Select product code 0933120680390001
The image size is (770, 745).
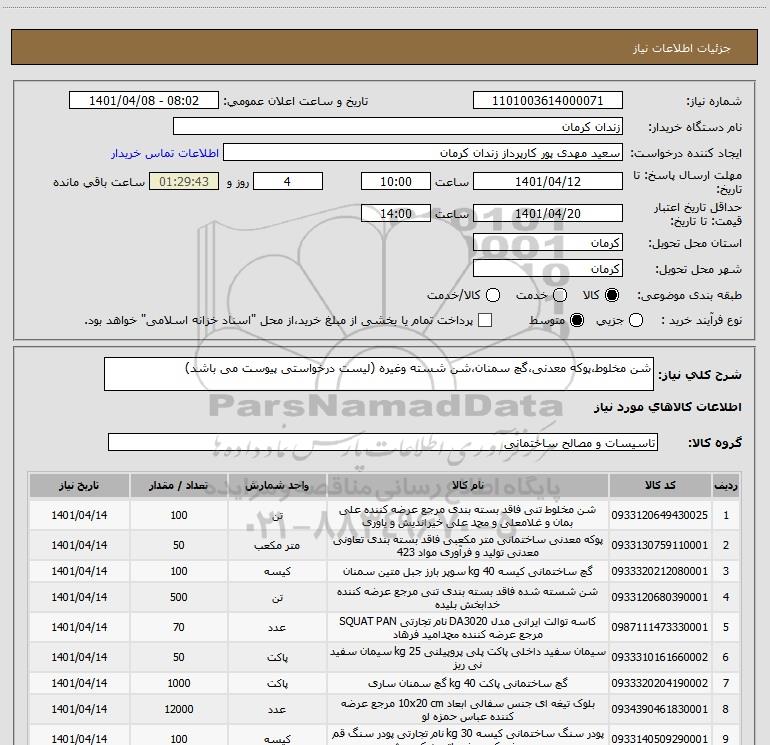click(x=660, y=597)
